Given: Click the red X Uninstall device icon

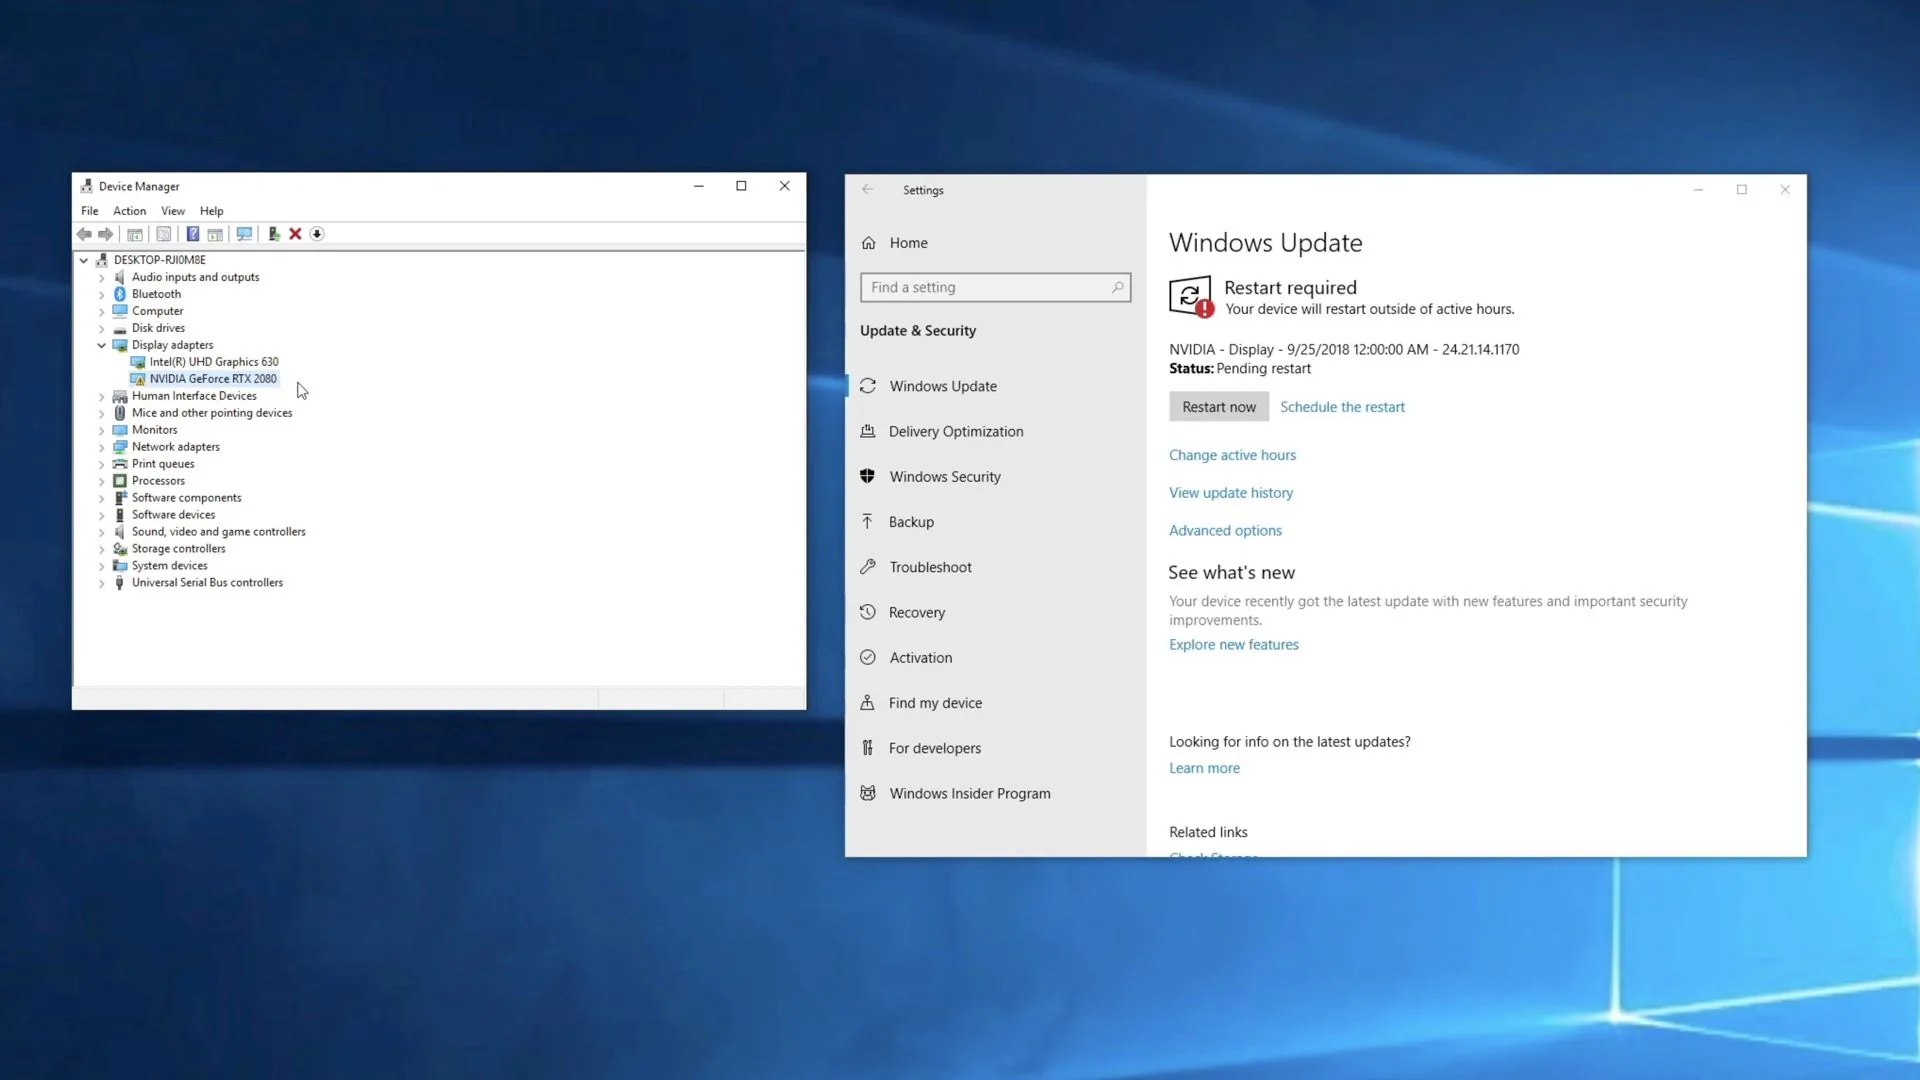Looking at the screenshot, I should tap(295, 234).
